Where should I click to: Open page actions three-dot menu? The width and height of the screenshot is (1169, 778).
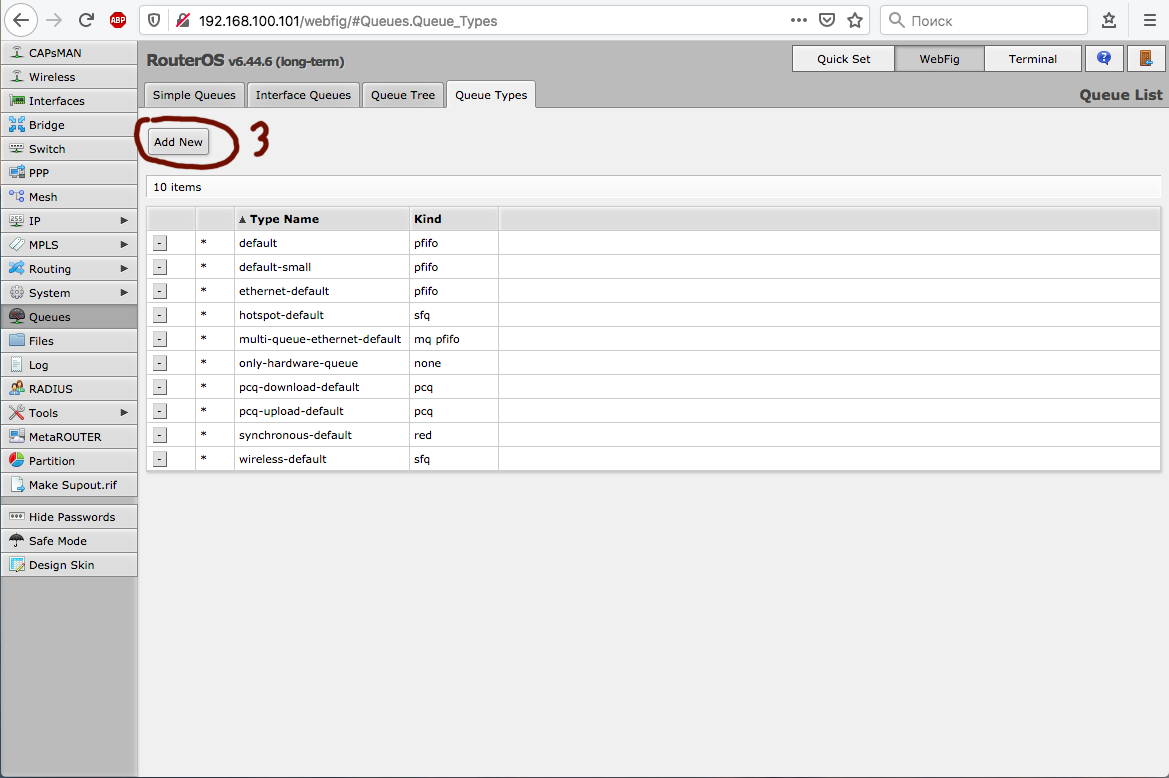pos(798,20)
